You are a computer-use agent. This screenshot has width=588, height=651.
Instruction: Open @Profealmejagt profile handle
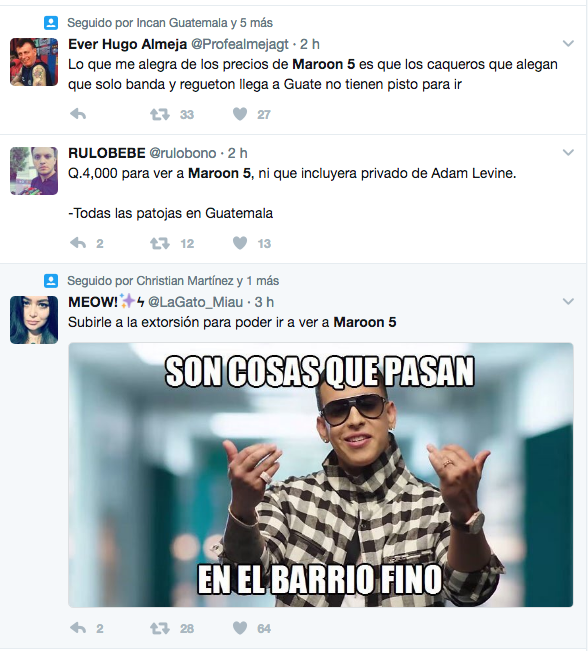click(240, 44)
